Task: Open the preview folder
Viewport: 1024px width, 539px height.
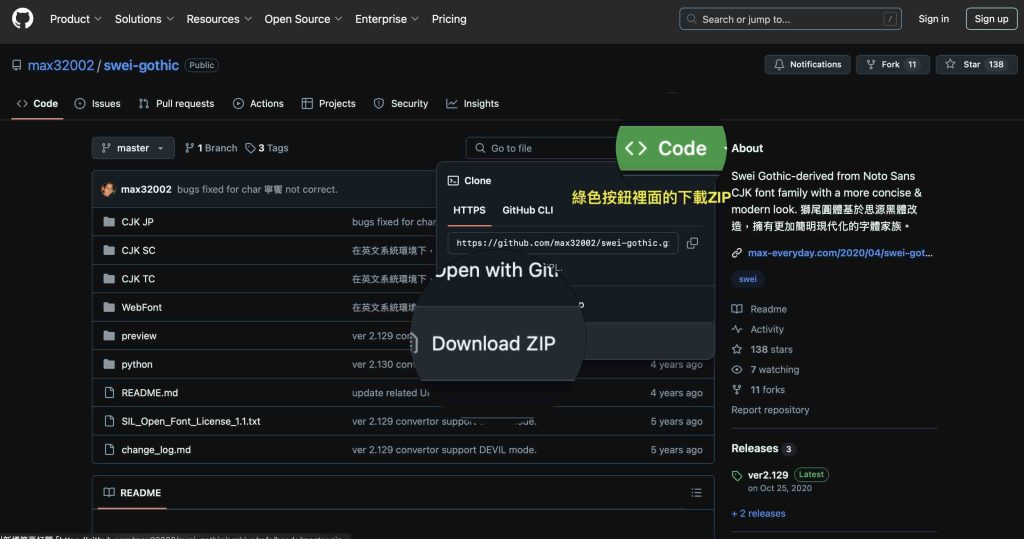Action: [138, 336]
